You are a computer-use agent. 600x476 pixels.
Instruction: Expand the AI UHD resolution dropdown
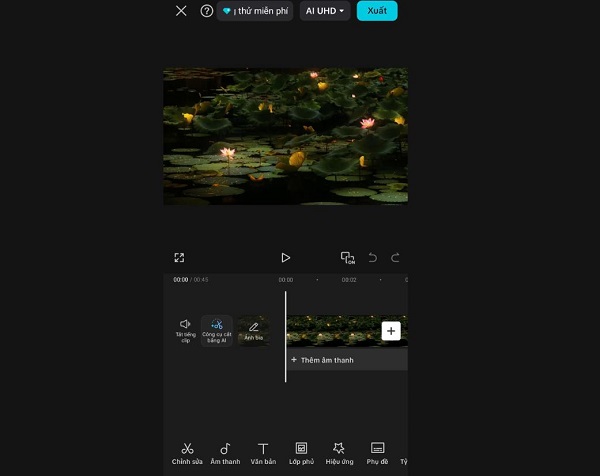(325, 11)
